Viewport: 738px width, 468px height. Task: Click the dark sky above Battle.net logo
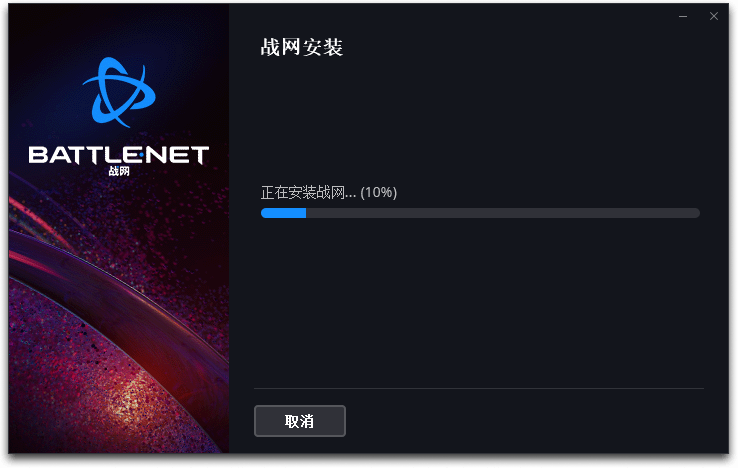(x=119, y=28)
